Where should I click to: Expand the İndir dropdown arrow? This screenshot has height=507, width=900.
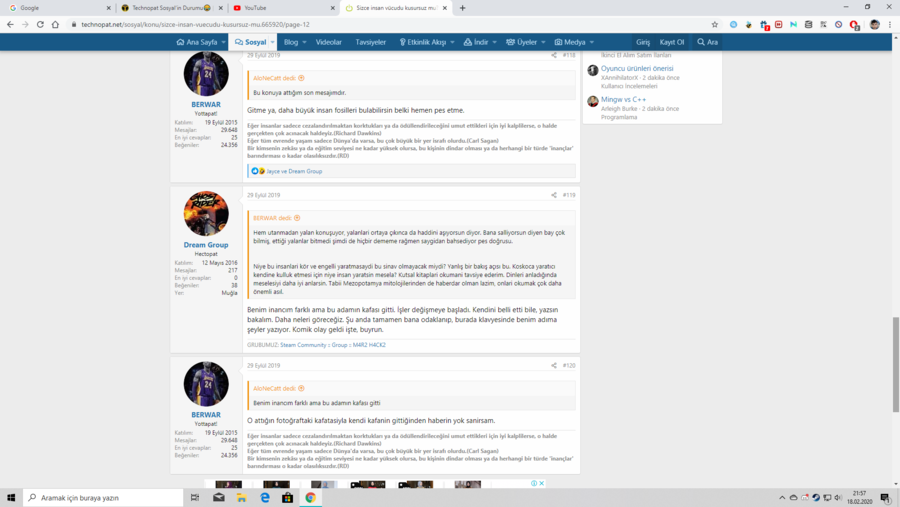(x=494, y=42)
